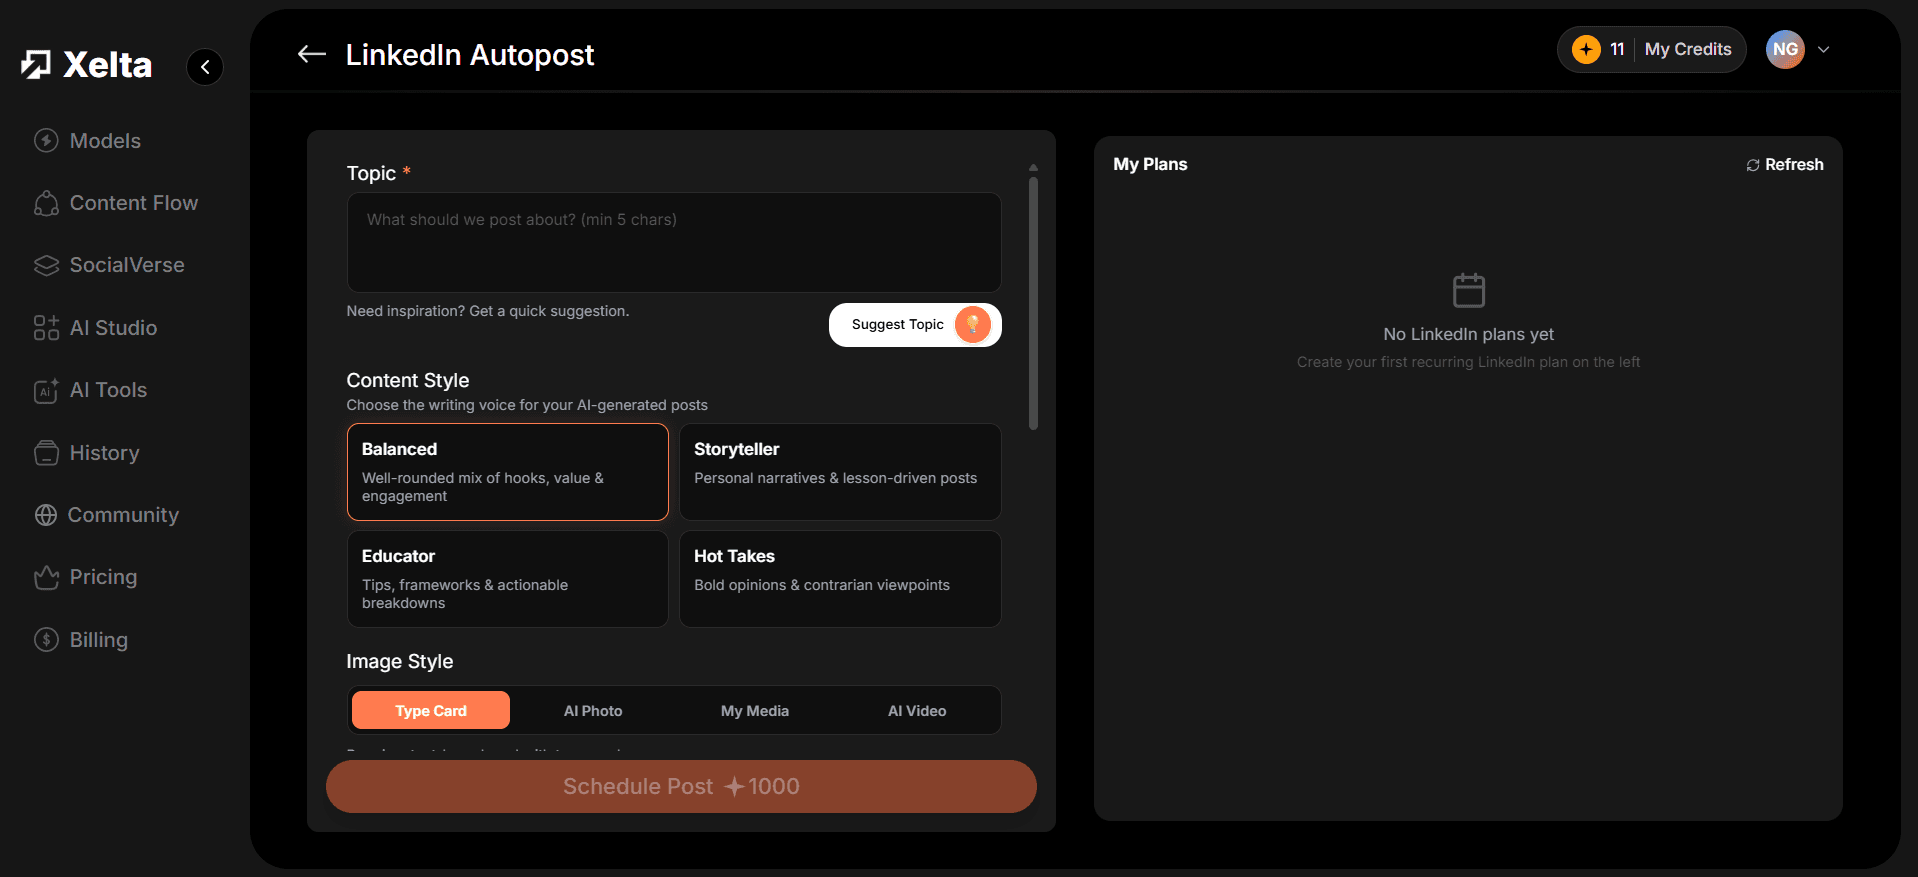Click the Schedule Post button

click(x=681, y=786)
